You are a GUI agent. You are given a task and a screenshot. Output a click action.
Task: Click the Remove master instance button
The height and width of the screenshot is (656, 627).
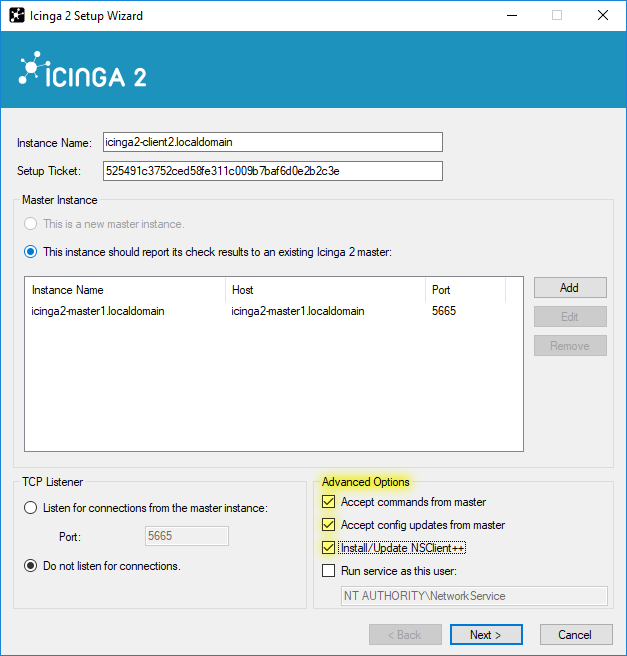click(x=570, y=346)
